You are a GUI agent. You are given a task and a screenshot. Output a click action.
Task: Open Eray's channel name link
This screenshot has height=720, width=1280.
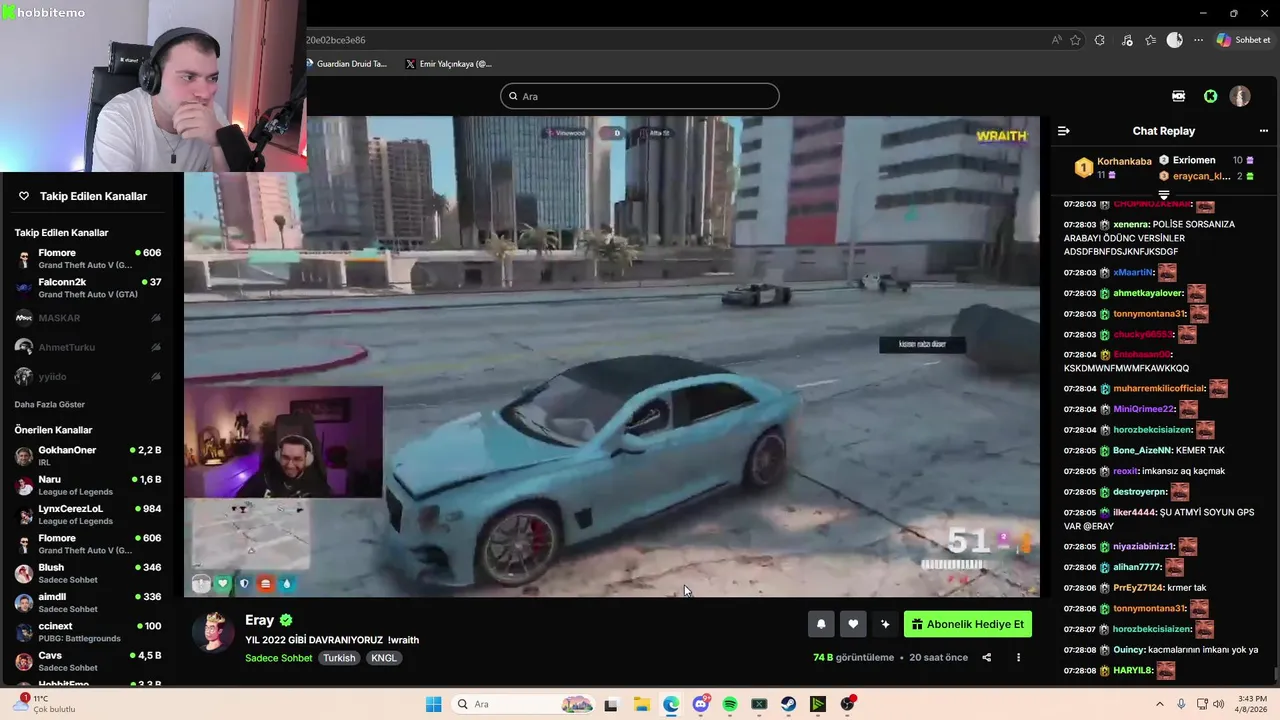[259, 620]
